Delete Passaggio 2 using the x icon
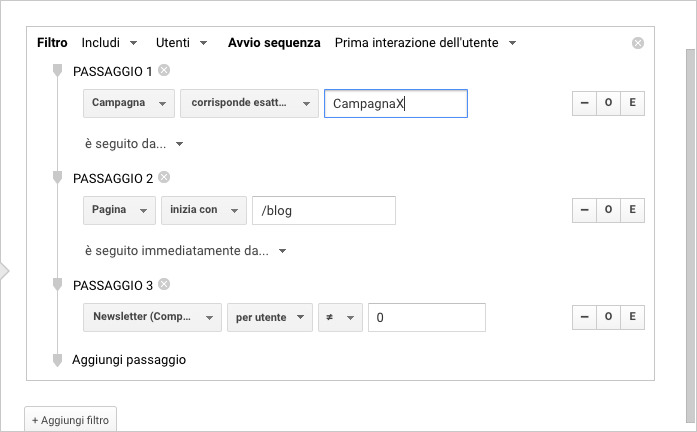Screen dimensions: 697x432 click(x=164, y=177)
